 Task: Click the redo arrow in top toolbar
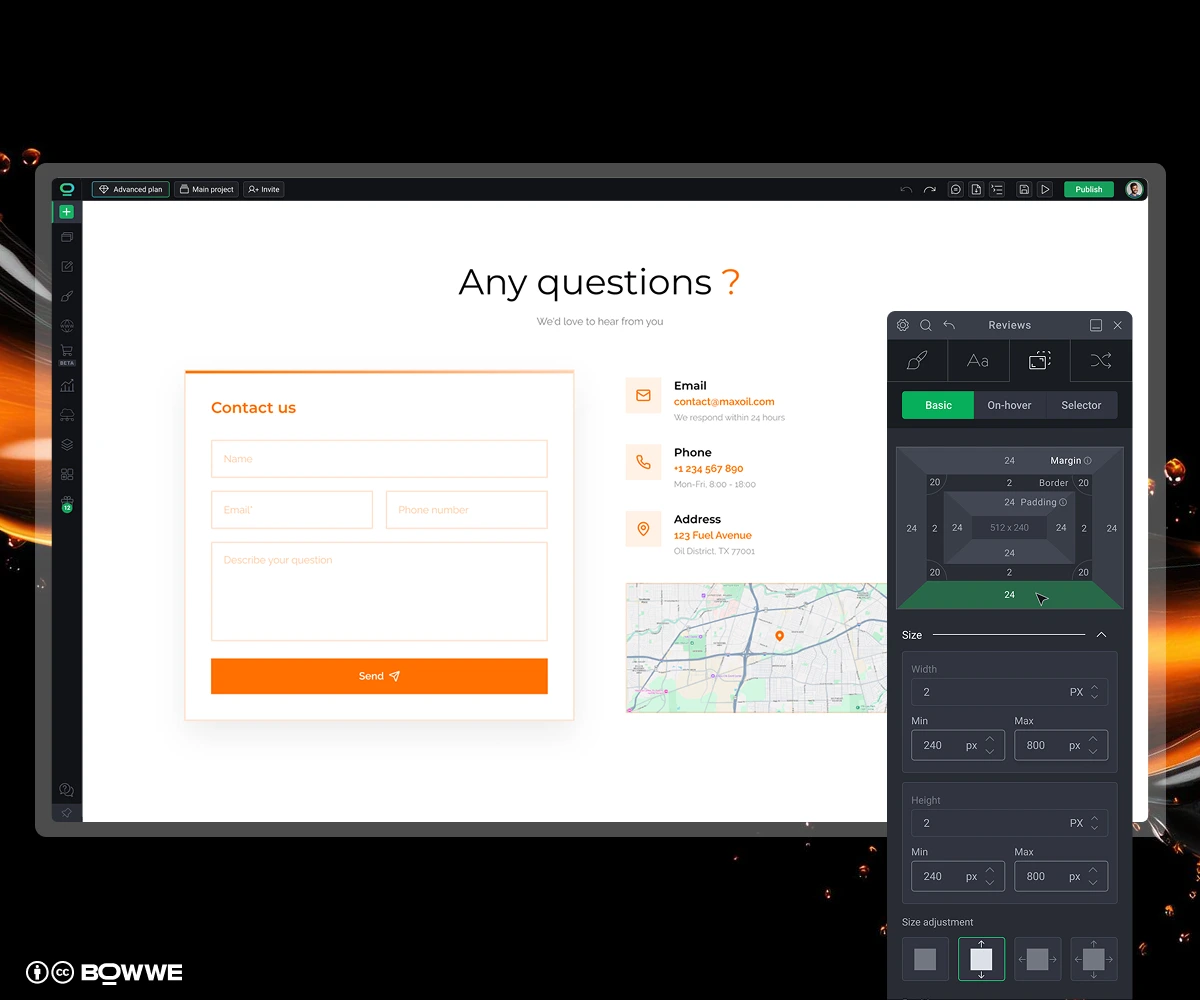point(929,189)
